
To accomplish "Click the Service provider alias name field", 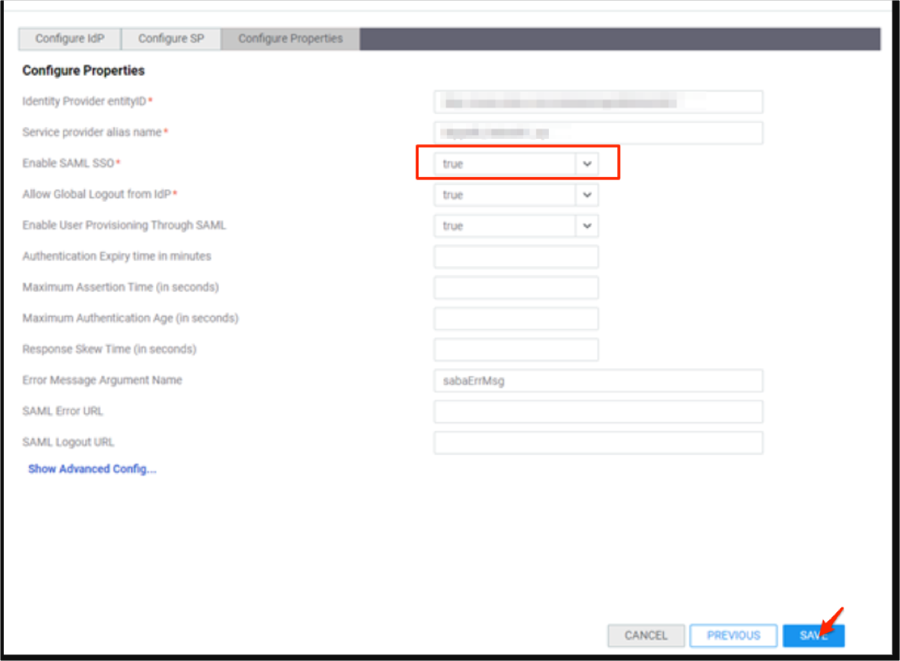I will coord(598,133).
